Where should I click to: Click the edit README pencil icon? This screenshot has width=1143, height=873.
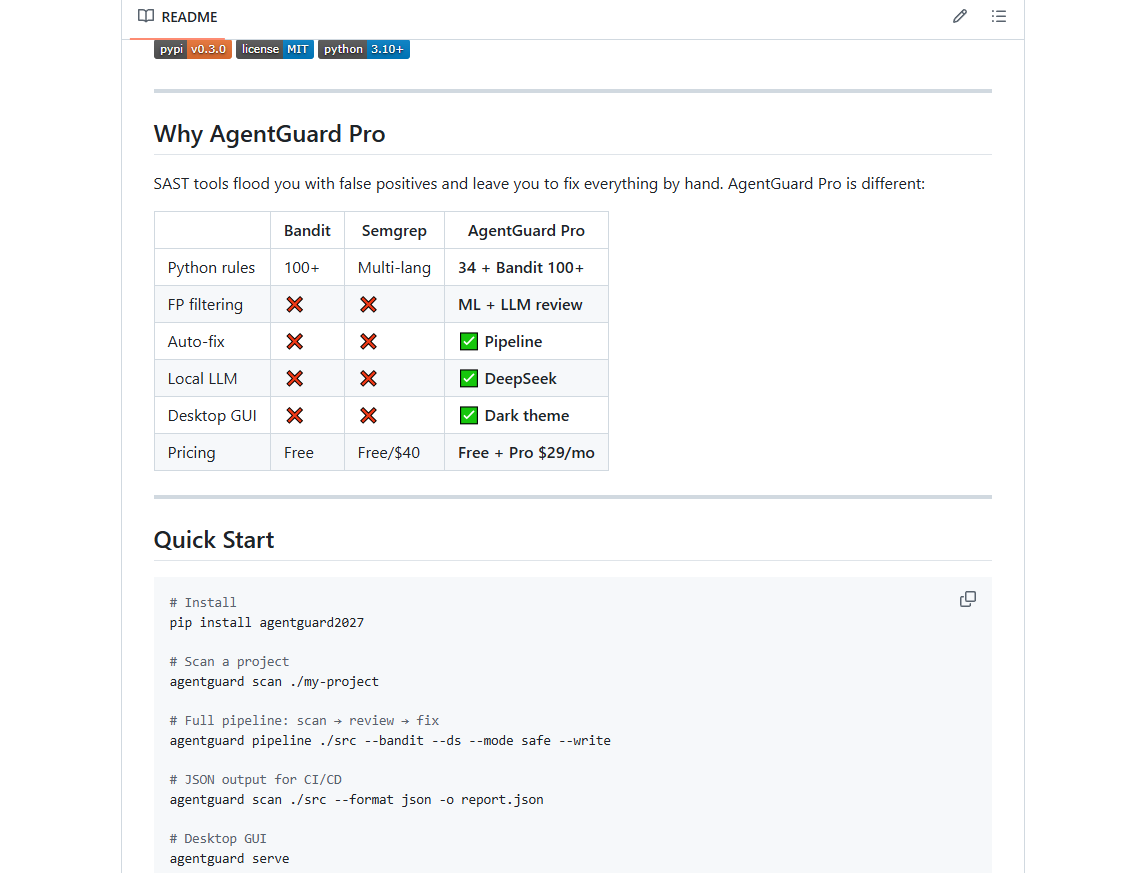[x=959, y=16]
